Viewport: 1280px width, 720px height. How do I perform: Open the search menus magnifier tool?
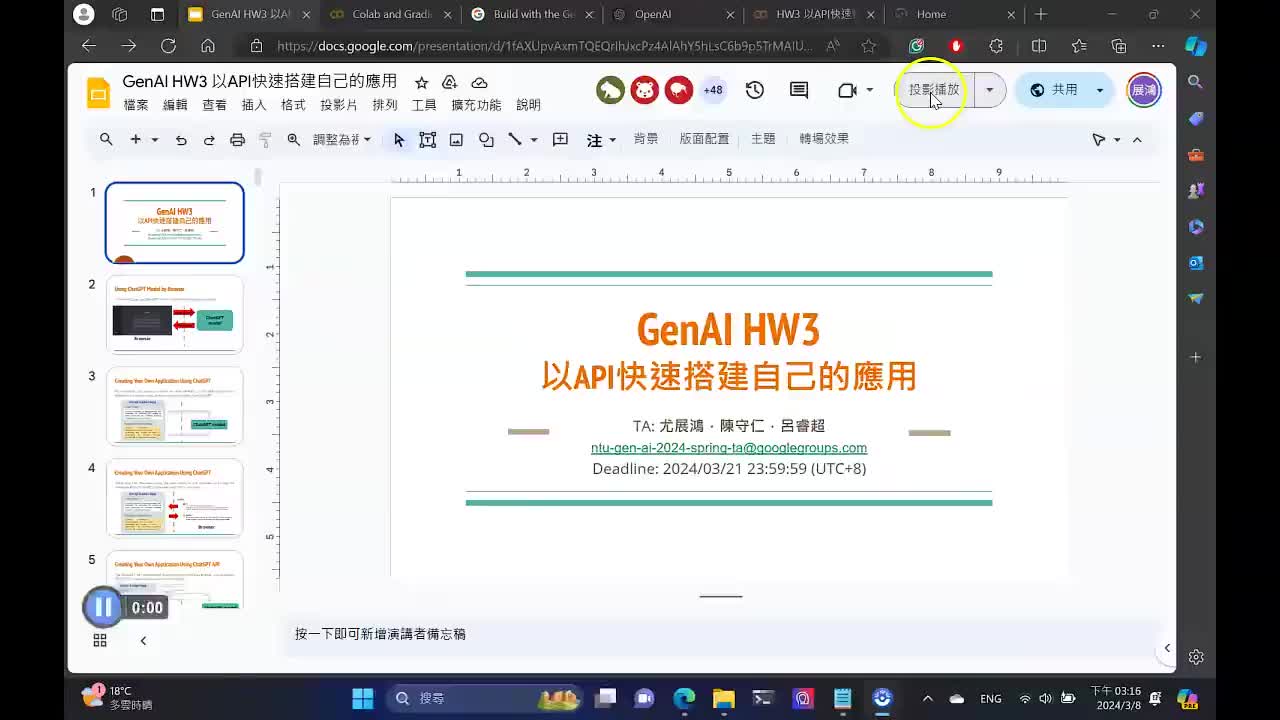106,140
